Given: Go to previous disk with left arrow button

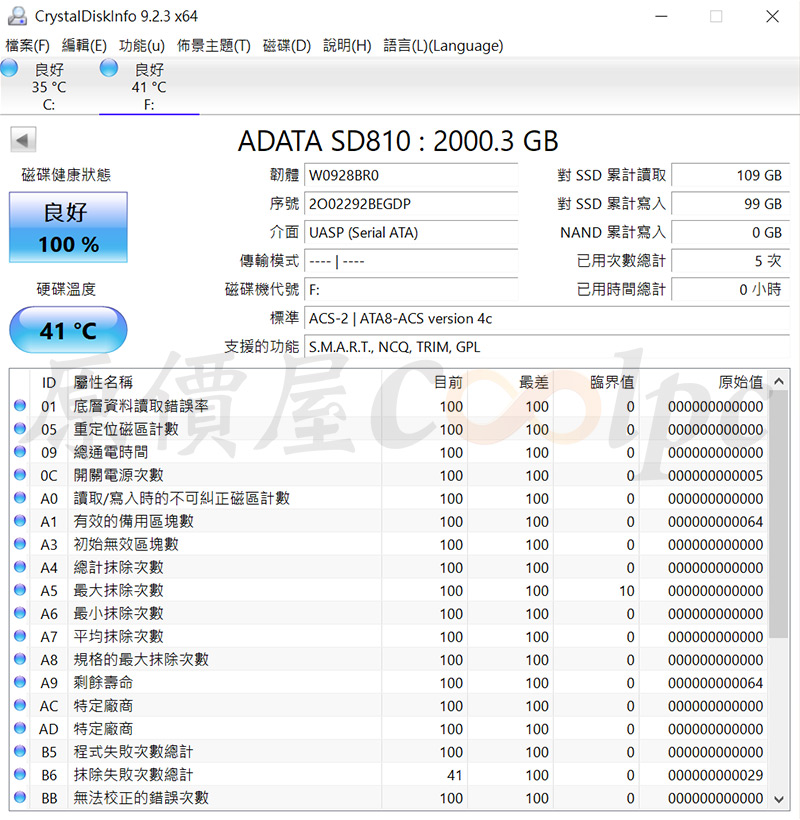Looking at the screenshot, I should coord(23,140).
